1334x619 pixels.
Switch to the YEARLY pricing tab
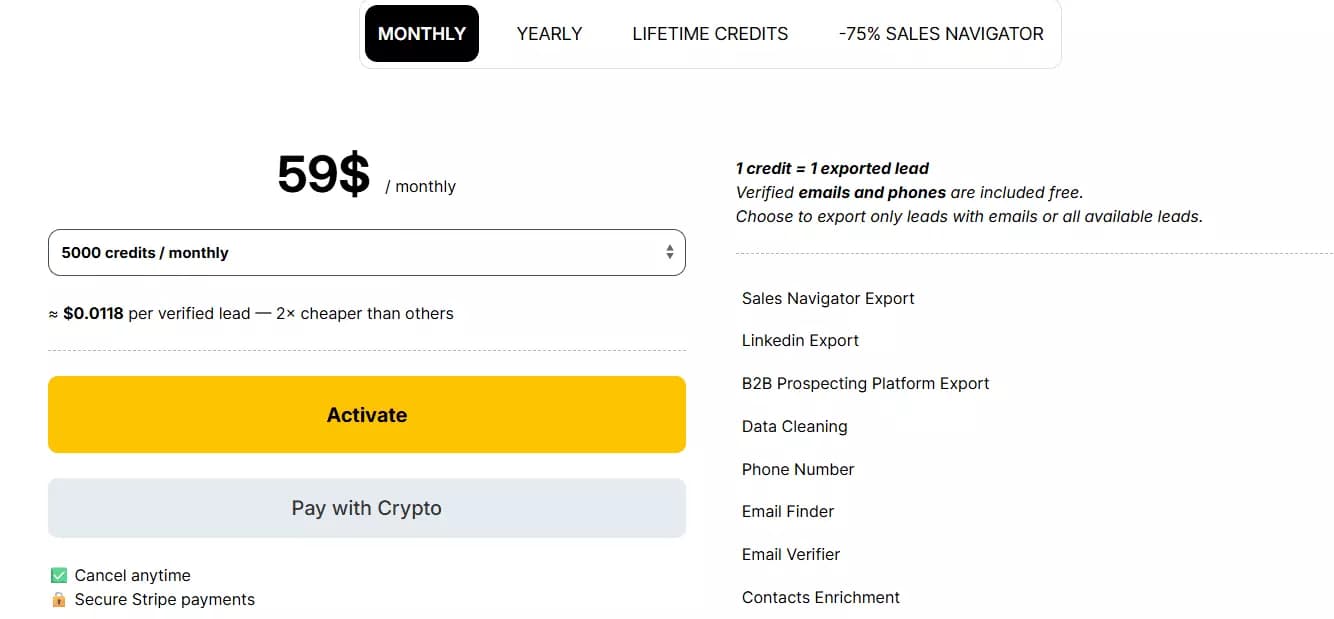[x=549, y=33]
